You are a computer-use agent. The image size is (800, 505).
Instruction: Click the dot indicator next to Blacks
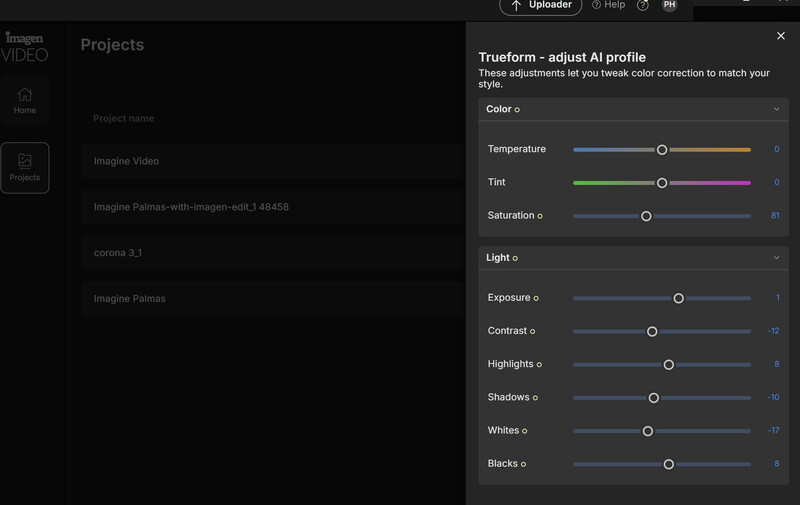[523, 464]
